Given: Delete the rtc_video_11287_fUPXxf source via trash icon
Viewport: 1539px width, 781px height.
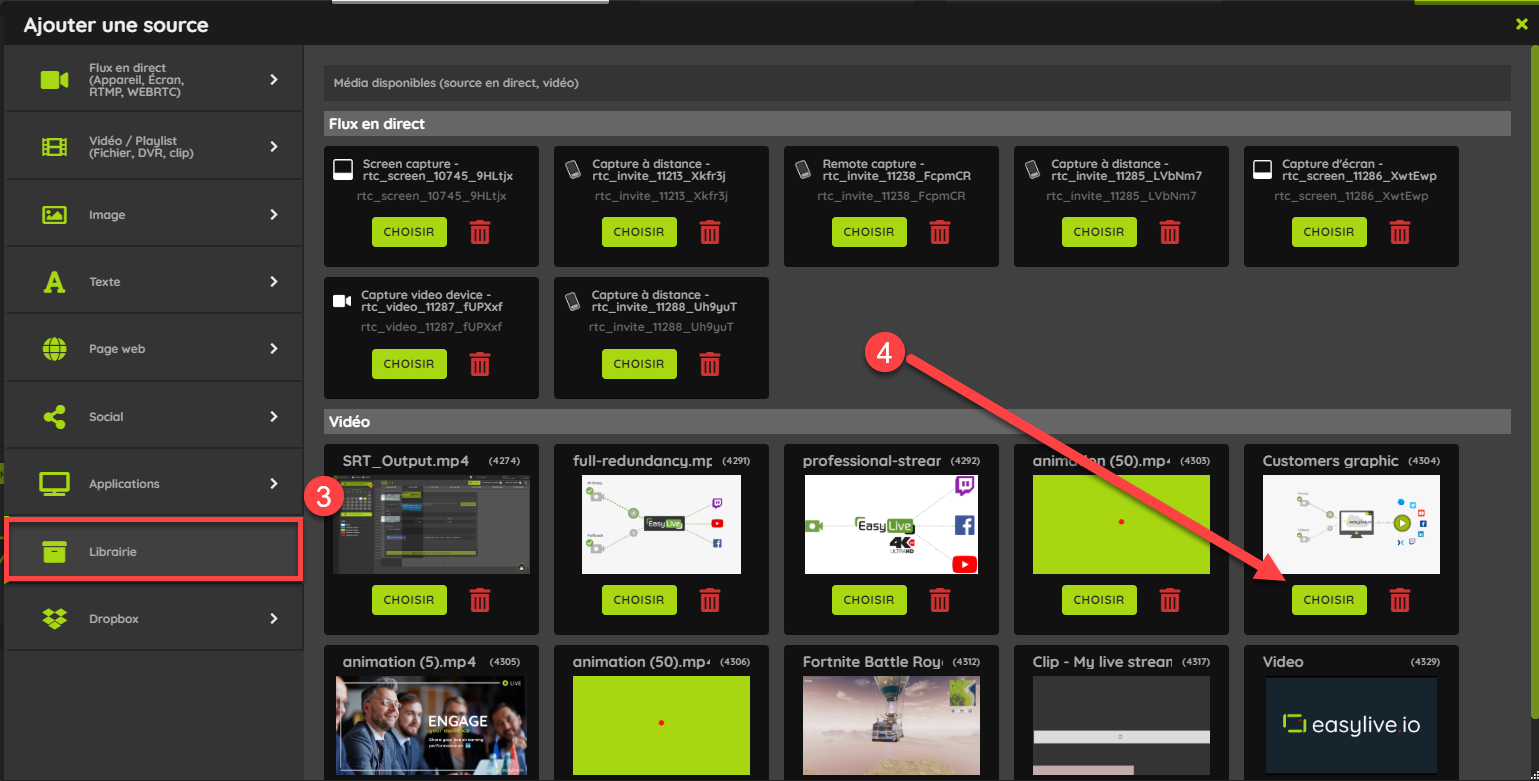Looking at the screenshot, I should 480,364.
